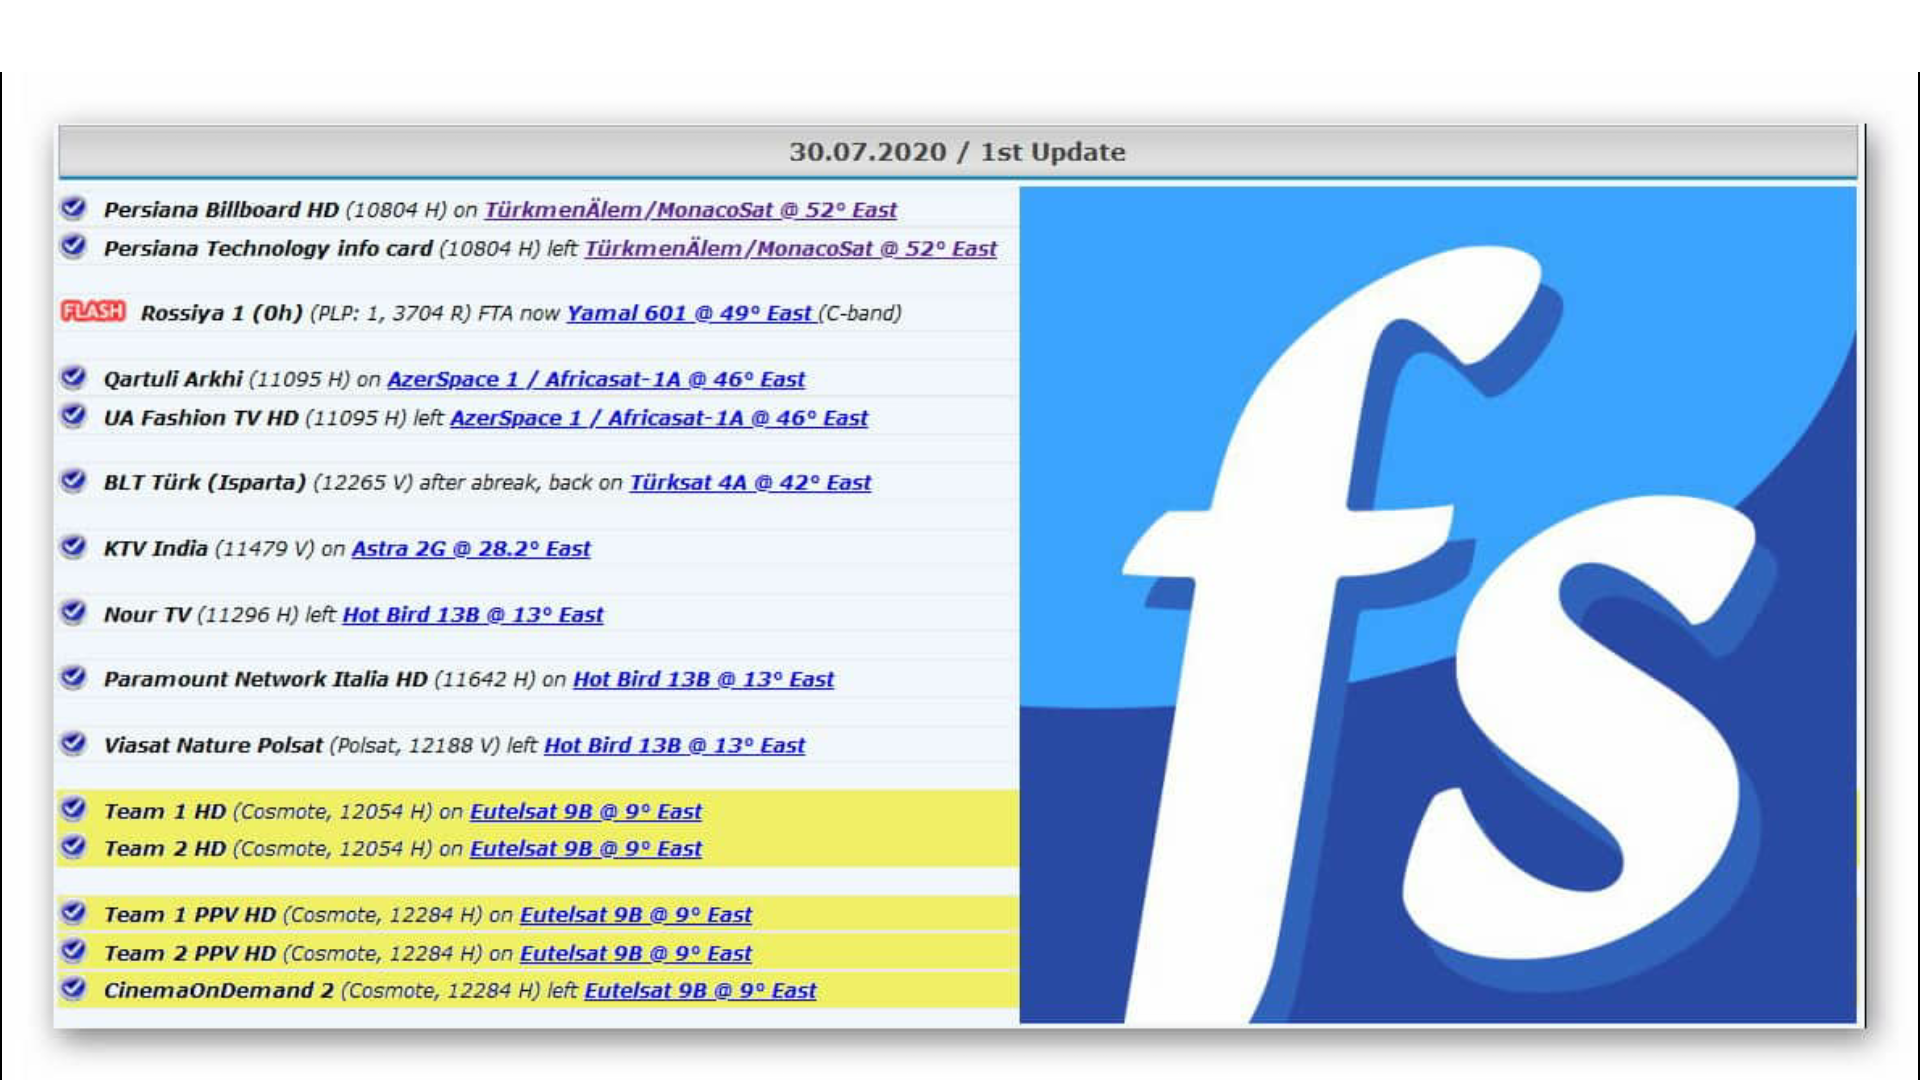The width and height of the screenshot is (1920, 1080).
Task: Open AzerSpace 1 link for Qartuli Arkhi
Action: [x=596, y=380]
